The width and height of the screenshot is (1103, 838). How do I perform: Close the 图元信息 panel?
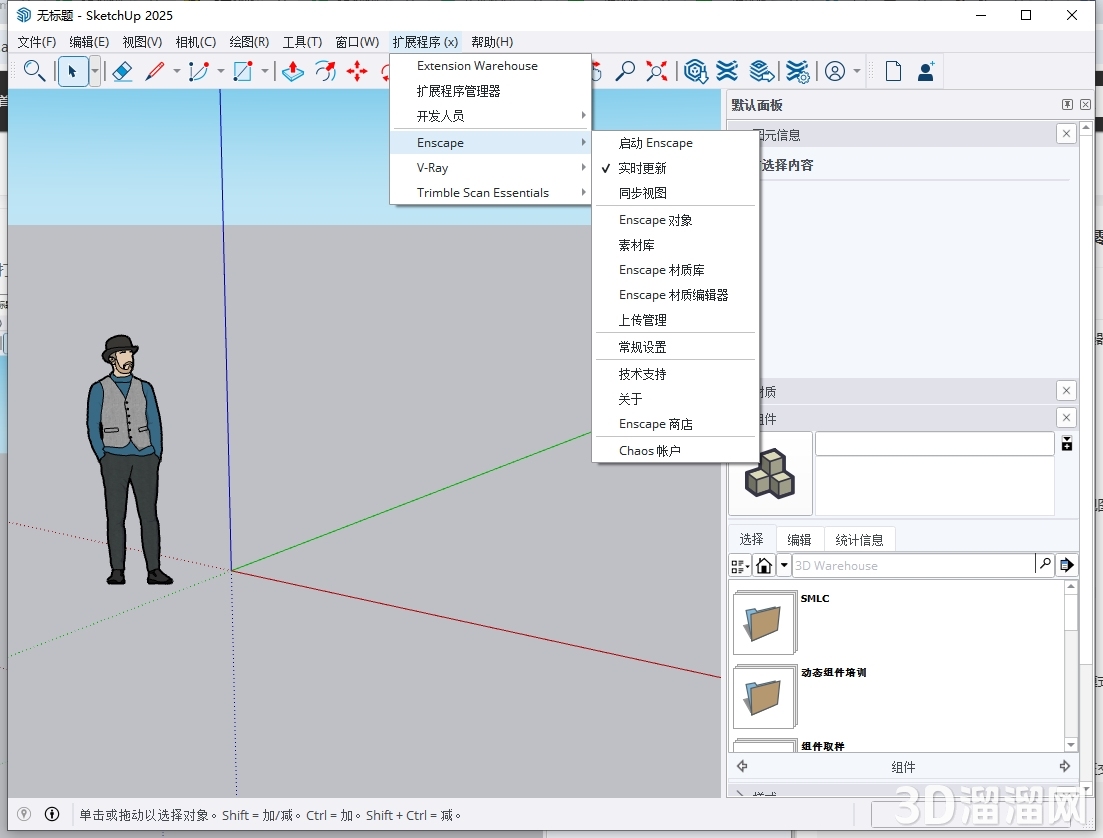(1066, 134)
